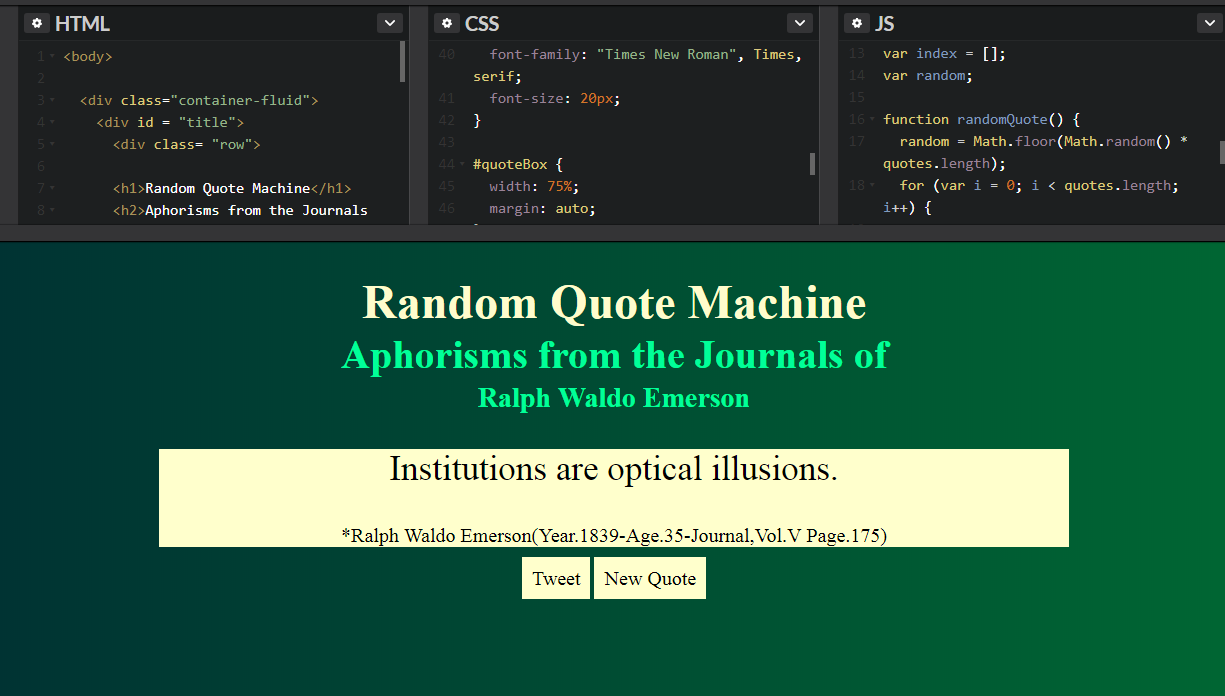Click the New Quote button

[650, 578]
